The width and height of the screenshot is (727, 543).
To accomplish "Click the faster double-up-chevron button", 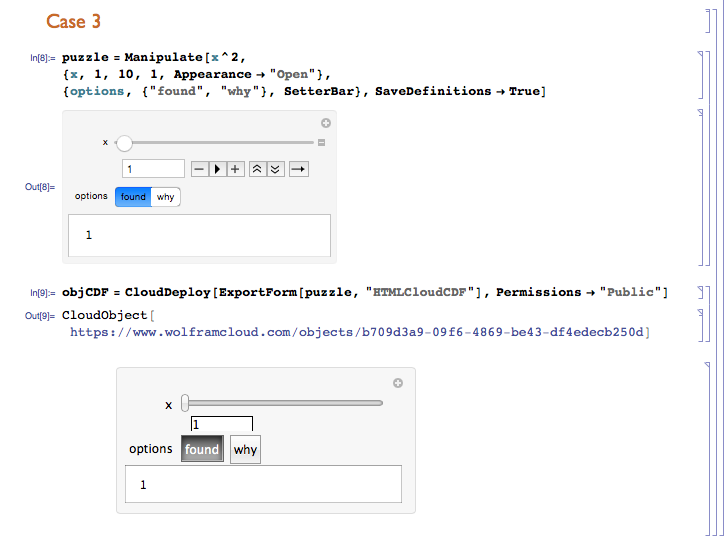I will pos(257,169).
